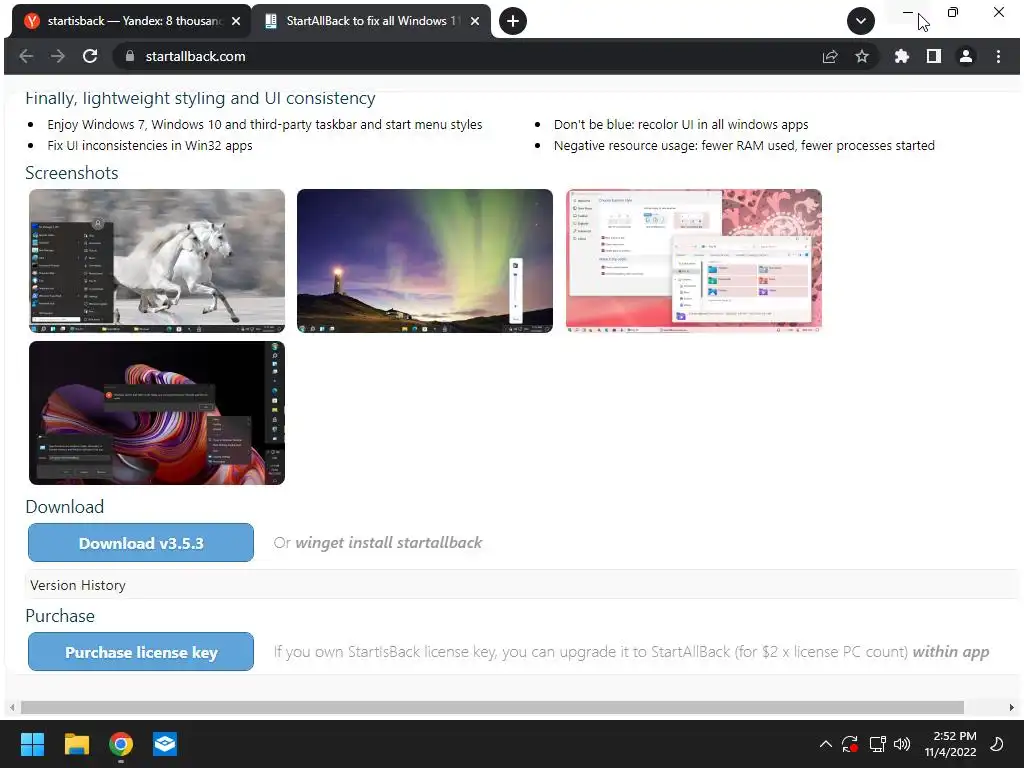The image size is (1024, 768).
Task: Click 'Negative resource usage' bullet text
Action: click(x=744, y=146)
